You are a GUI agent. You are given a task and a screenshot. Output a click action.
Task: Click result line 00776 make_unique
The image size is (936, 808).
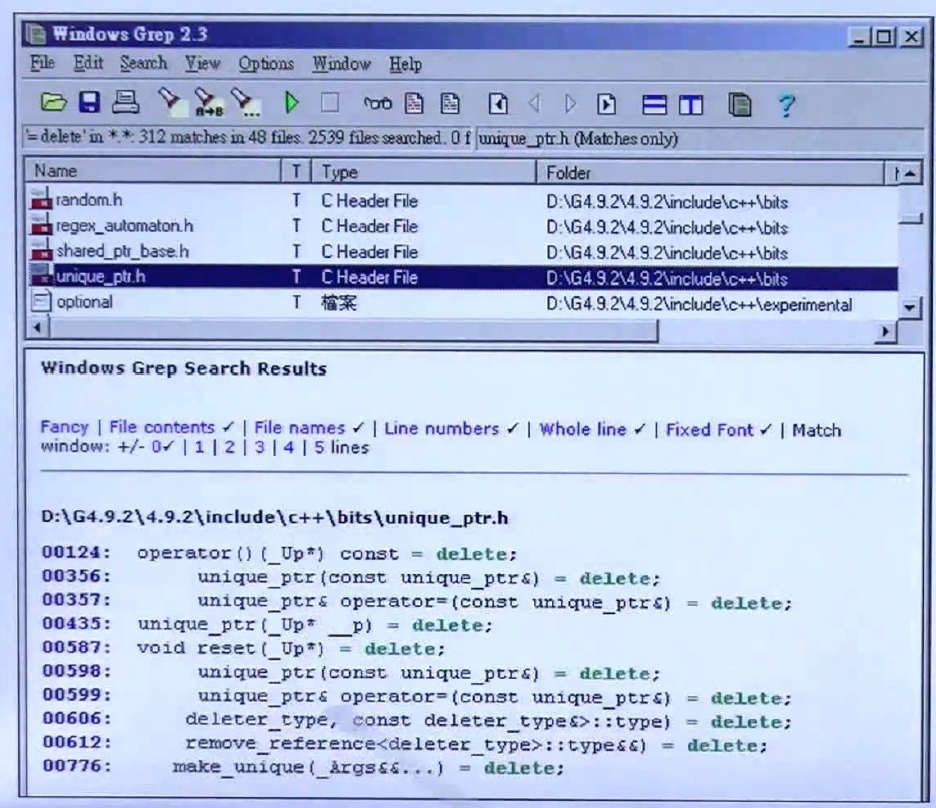tap(303, 767)
